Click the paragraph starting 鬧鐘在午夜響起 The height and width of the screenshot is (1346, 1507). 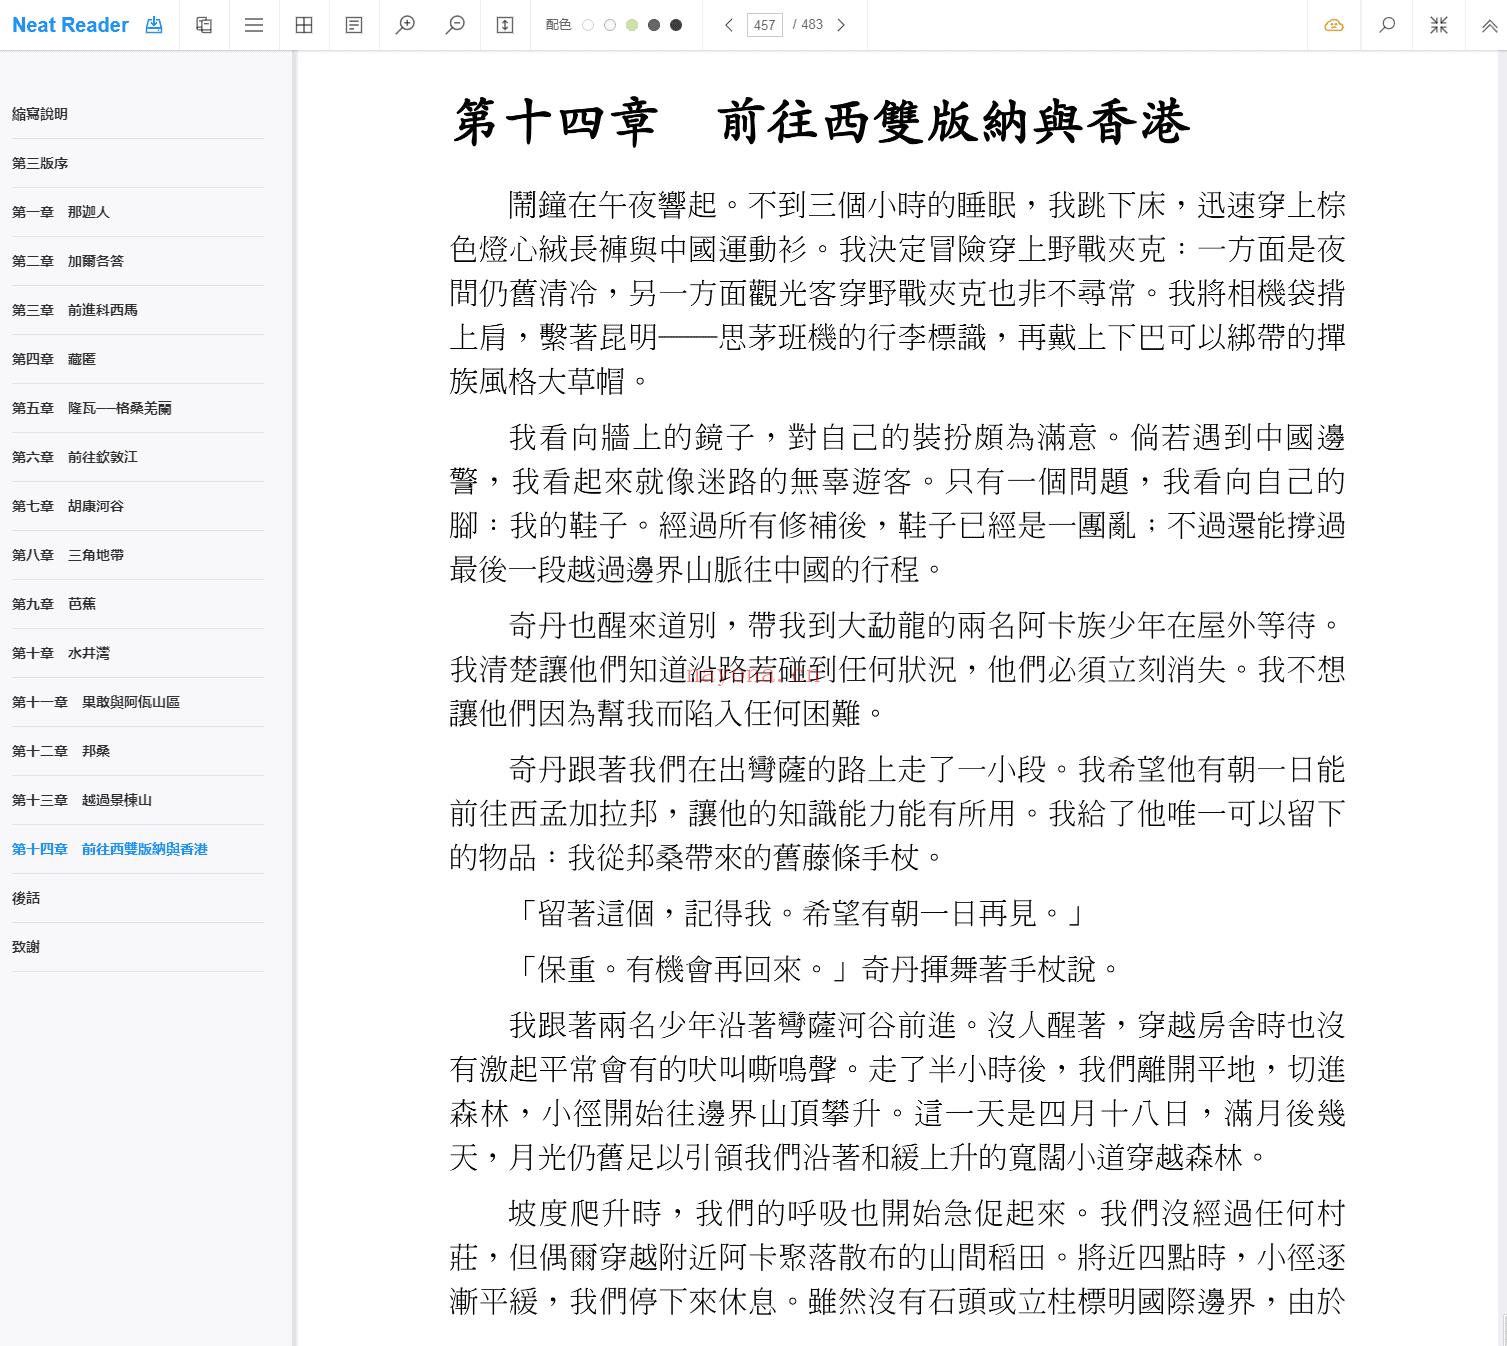(x=898, y=293)
